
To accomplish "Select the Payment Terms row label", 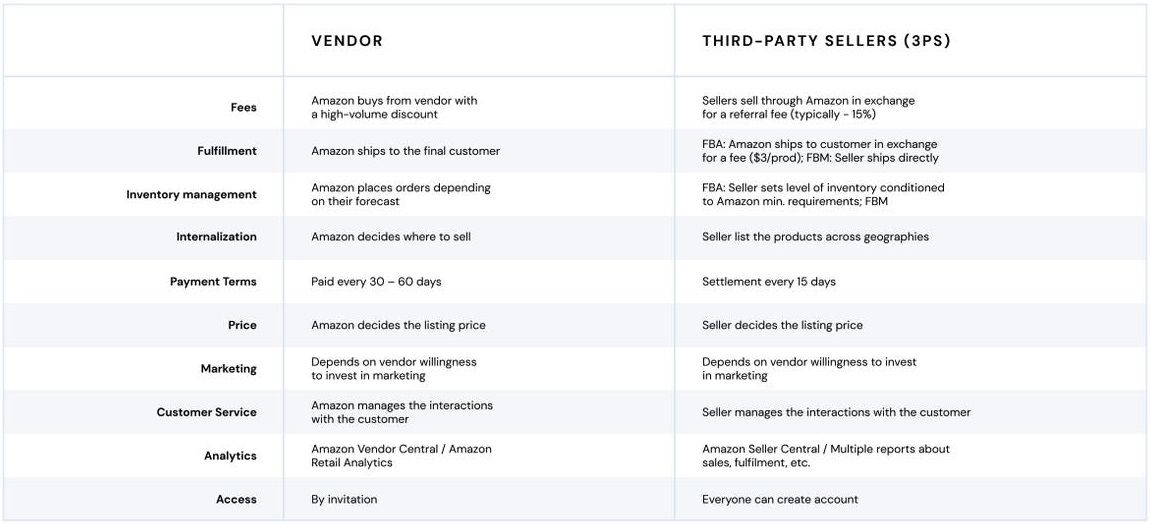I will [x=213, y=282].
